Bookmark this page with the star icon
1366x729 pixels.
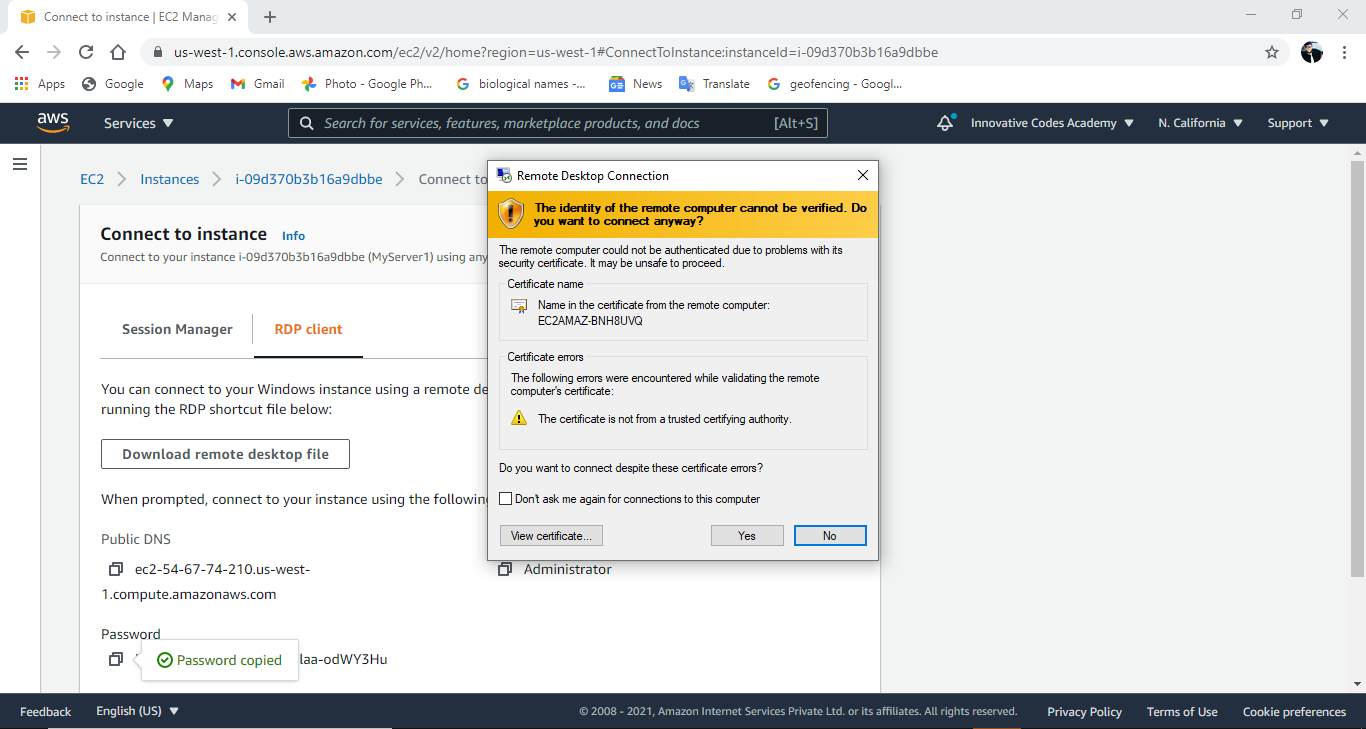(1272, 52)
